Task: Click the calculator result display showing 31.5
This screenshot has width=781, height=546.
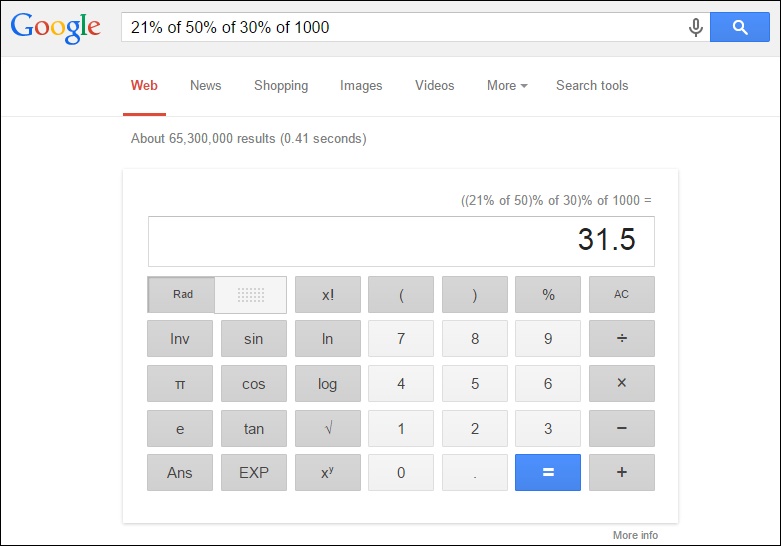Action: click(401, 241)
